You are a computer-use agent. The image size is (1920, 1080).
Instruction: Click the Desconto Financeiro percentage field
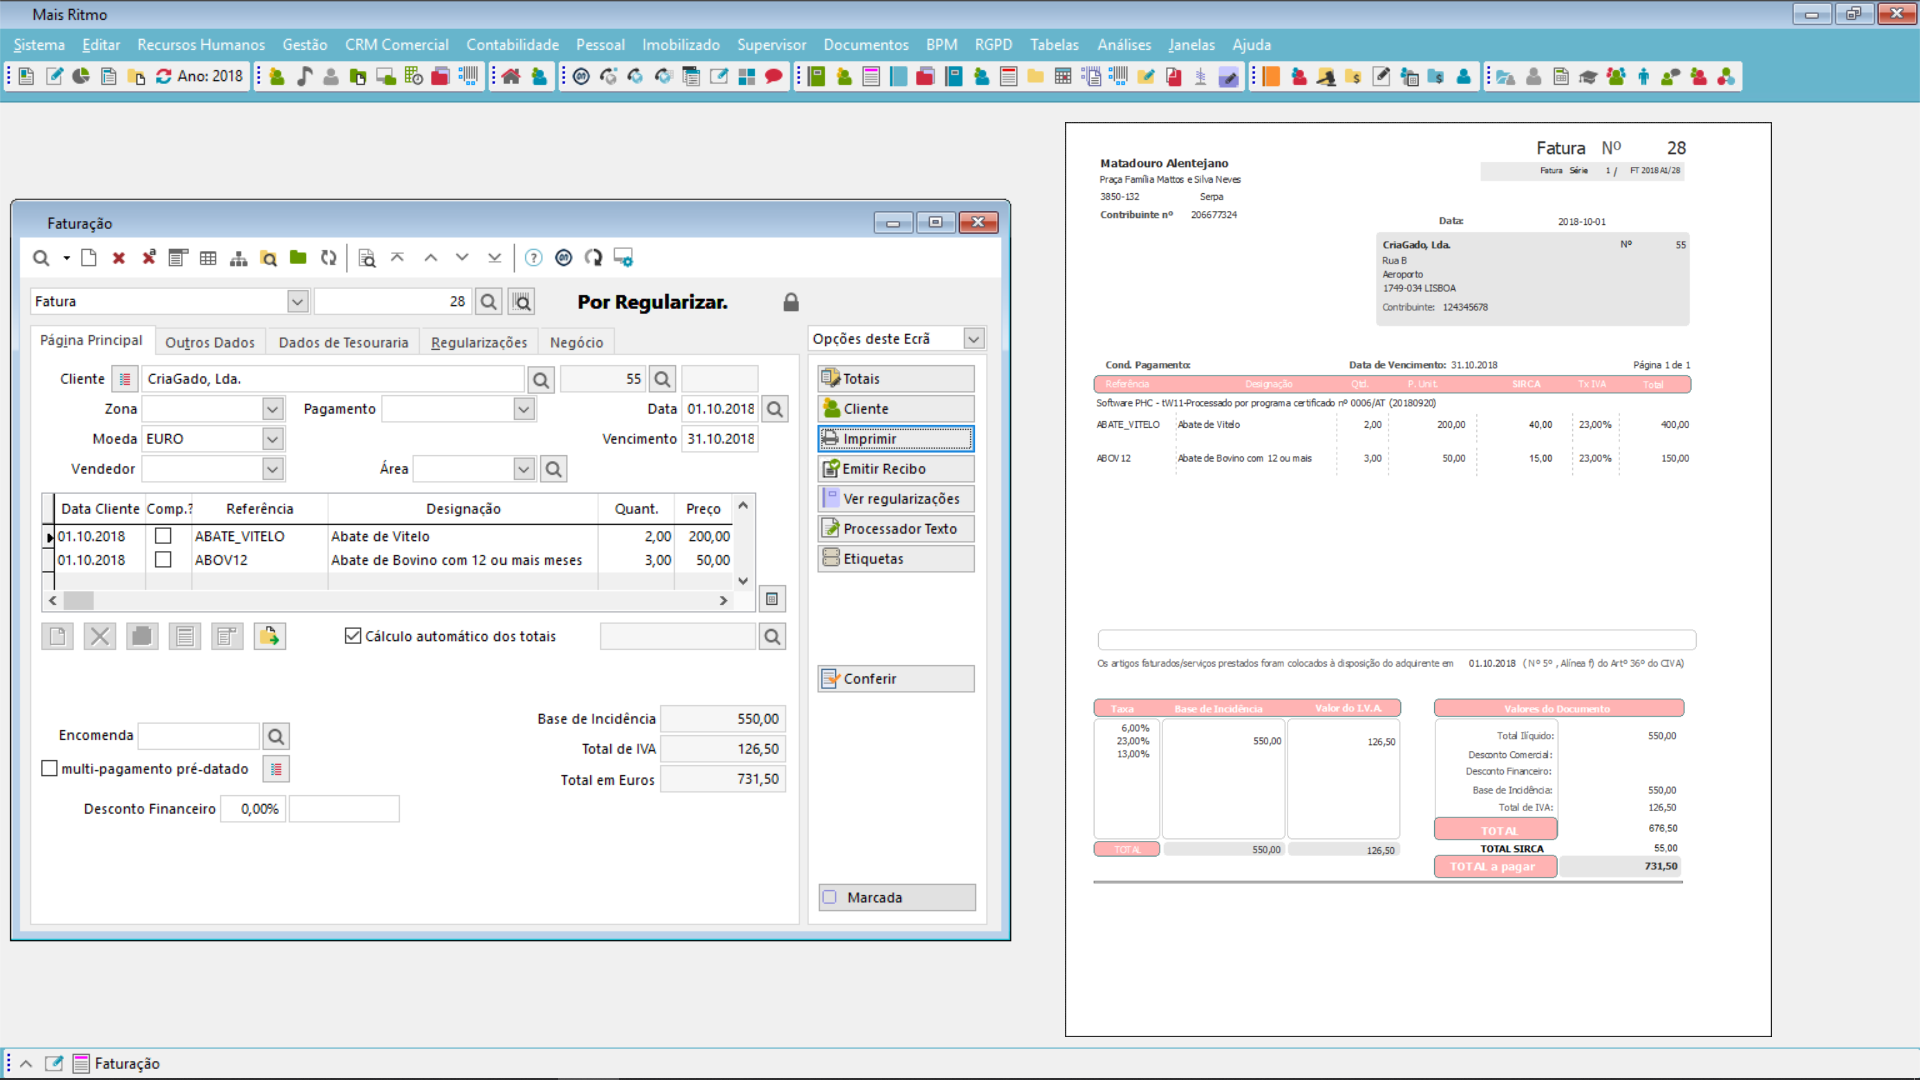tap(253, 809)
